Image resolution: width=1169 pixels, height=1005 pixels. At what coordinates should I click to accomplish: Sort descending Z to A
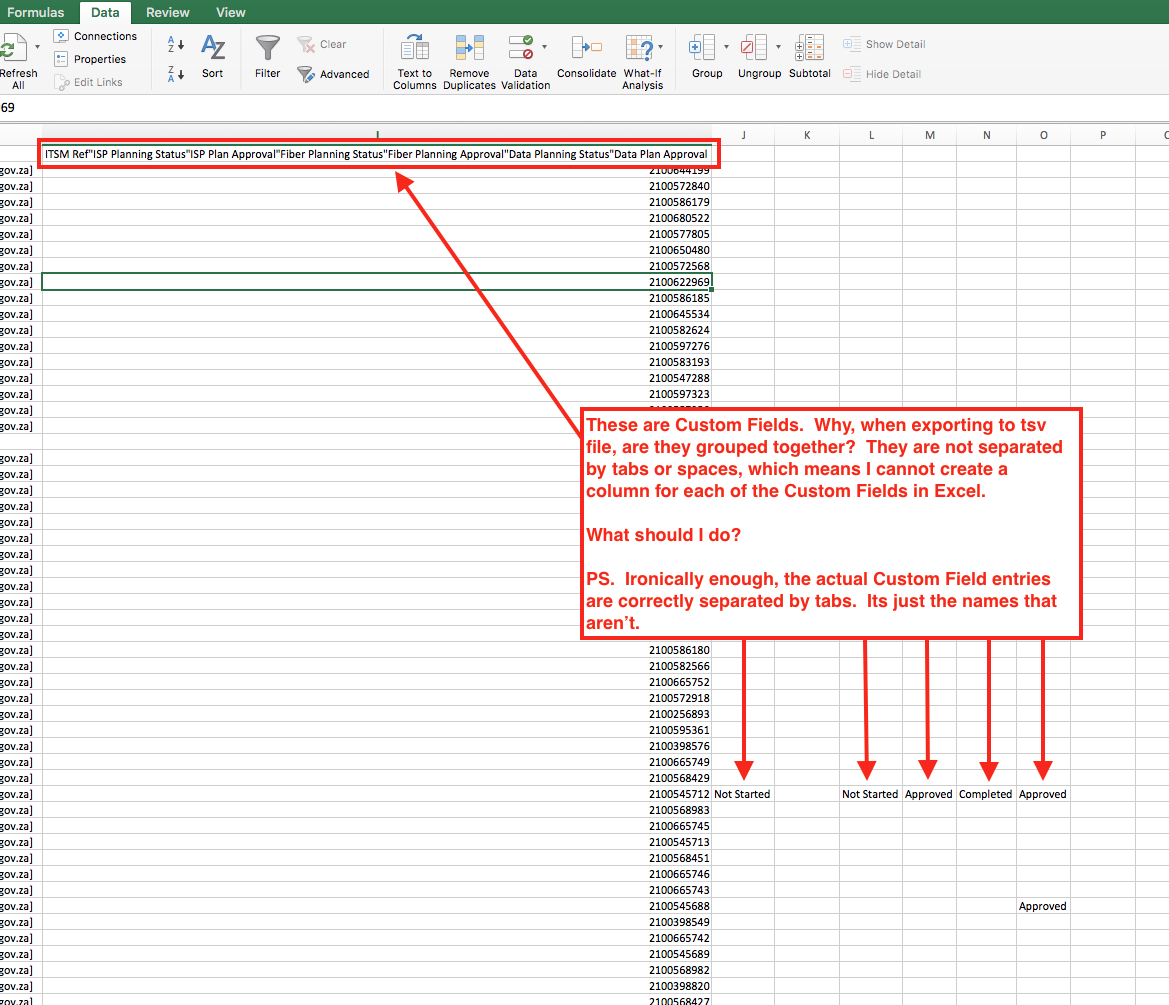pos(175,74)
